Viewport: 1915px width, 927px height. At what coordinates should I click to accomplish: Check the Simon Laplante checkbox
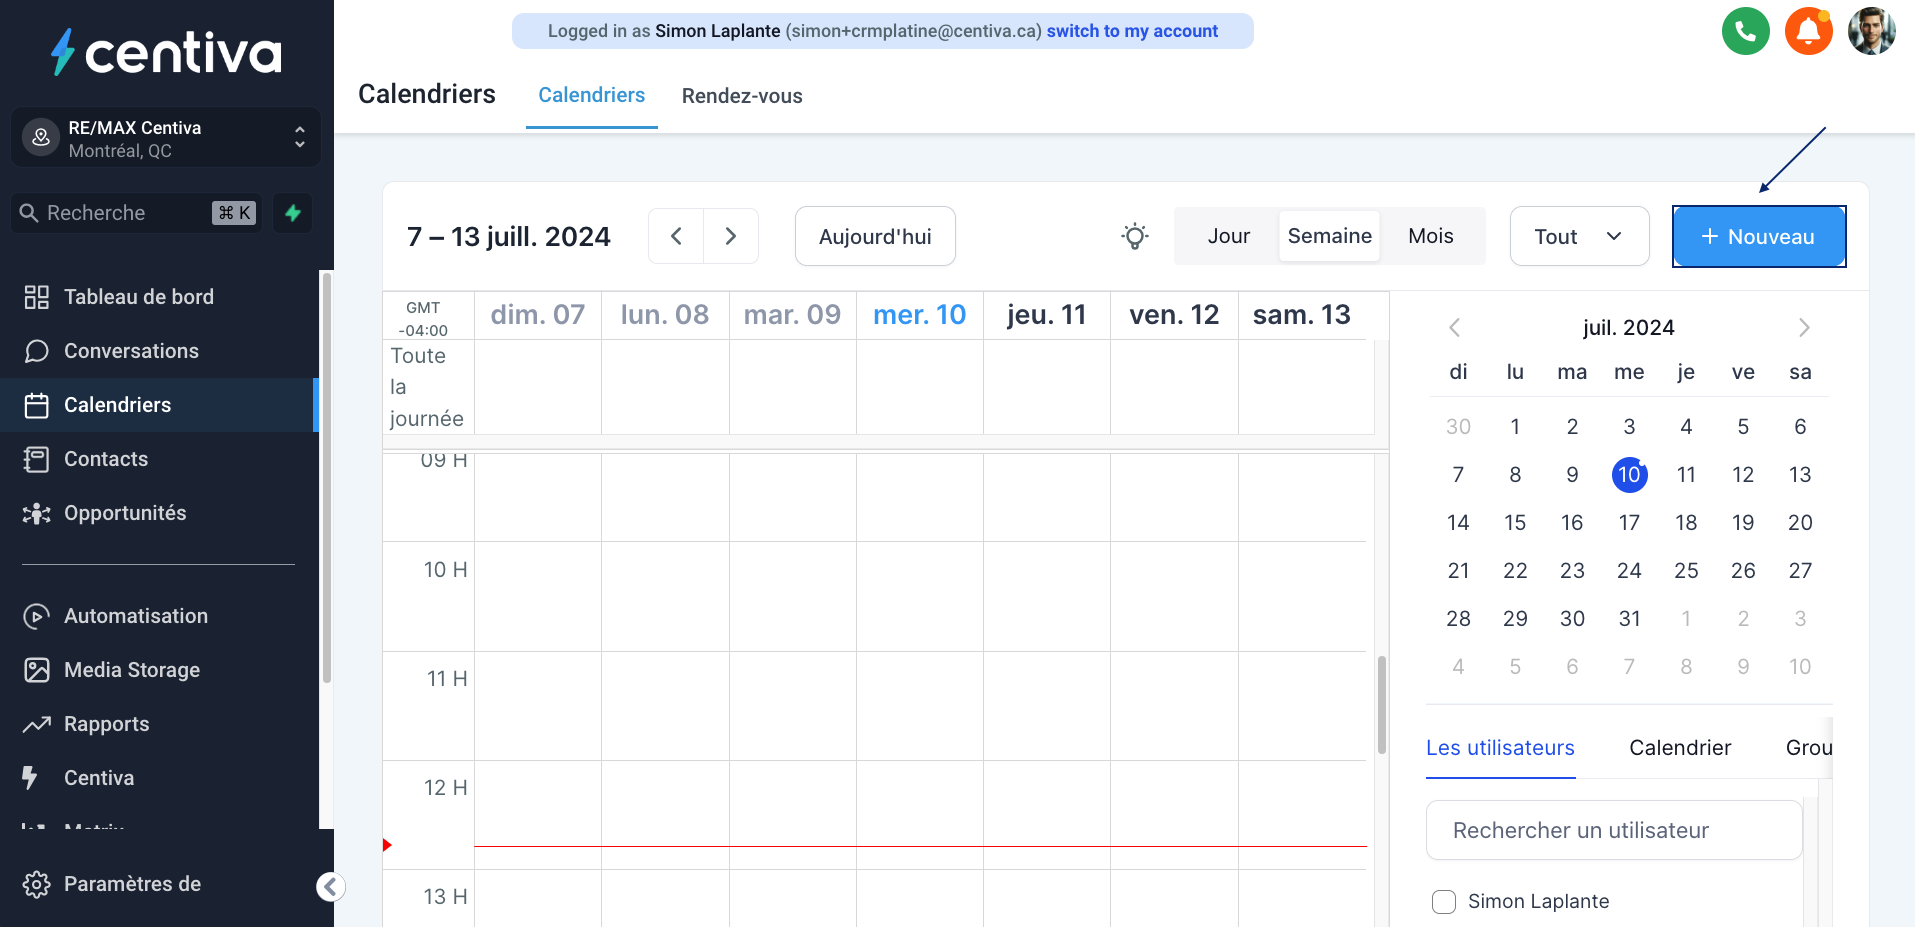click(x=1444, y=901)
